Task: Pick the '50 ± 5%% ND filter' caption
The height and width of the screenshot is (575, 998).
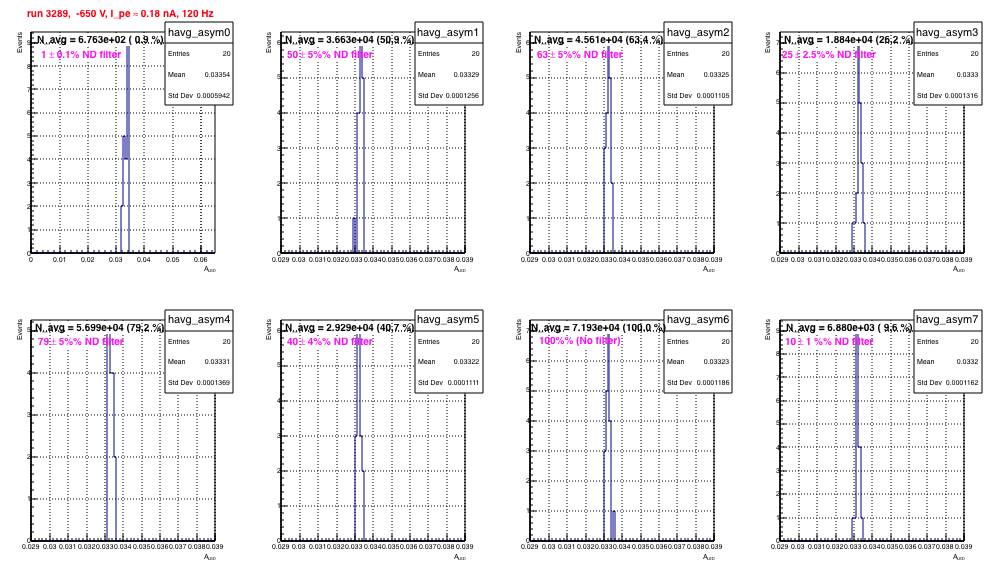Action: coord(330,55)
